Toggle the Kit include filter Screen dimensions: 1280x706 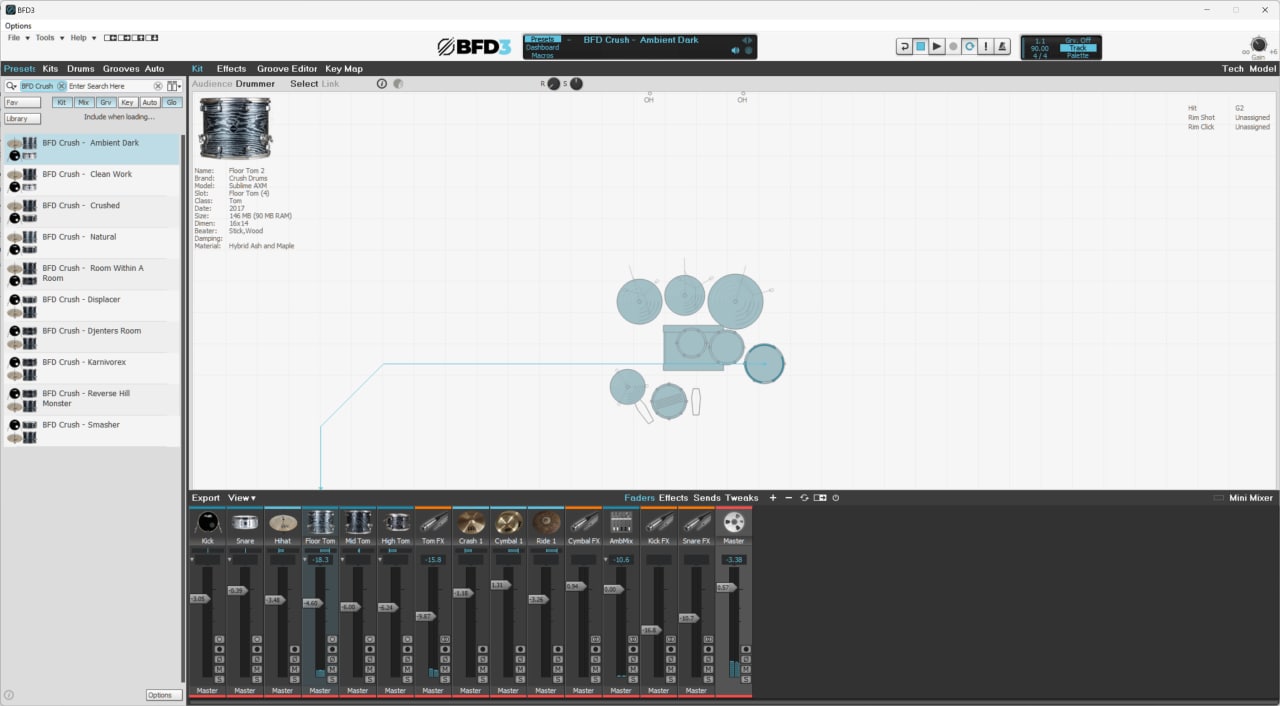point(62,103)
